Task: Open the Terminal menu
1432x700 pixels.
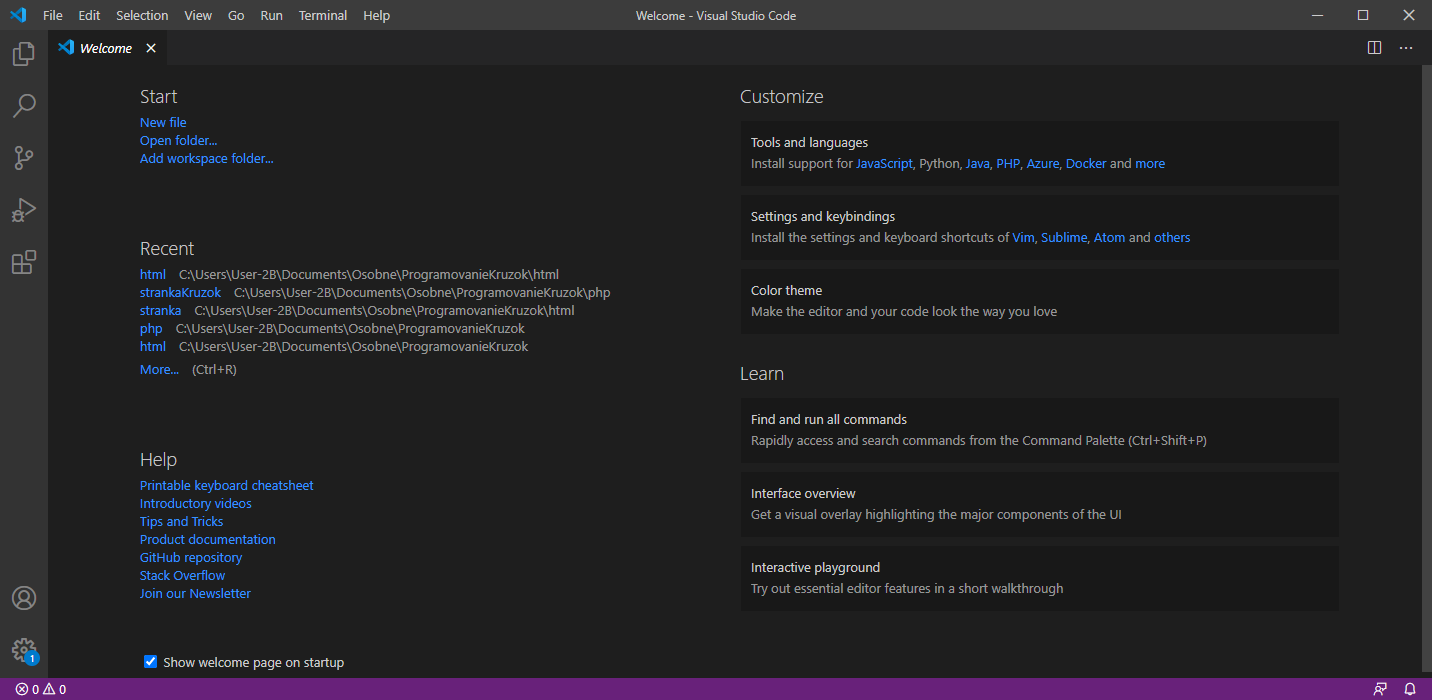Action: (x=323, y=15)
